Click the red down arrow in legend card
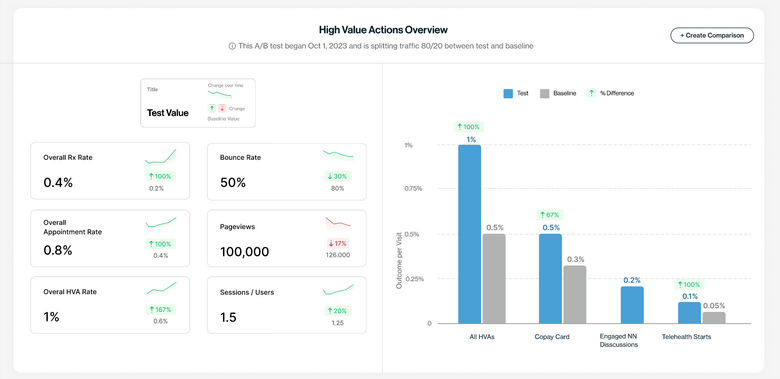Viewport: 780px width, 379px height. (222, 108)
